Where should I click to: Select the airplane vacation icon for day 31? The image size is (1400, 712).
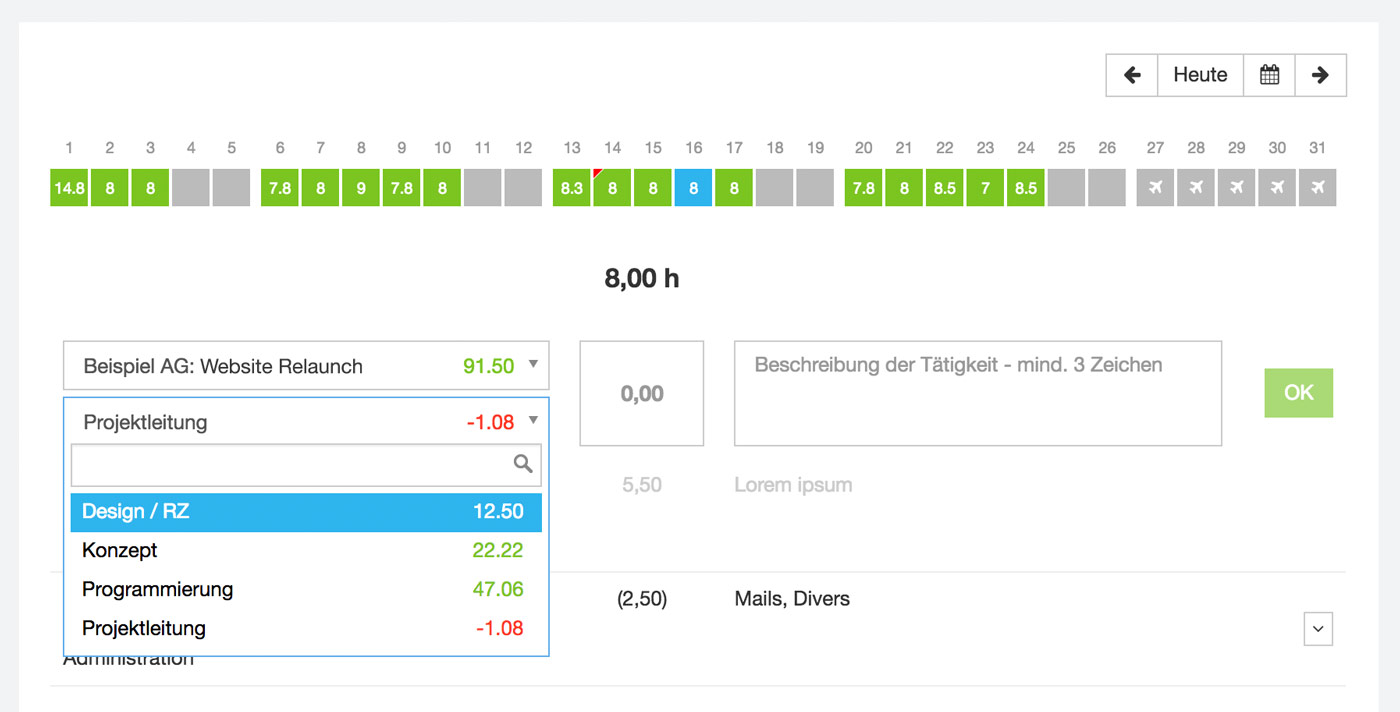point(1317,187)
